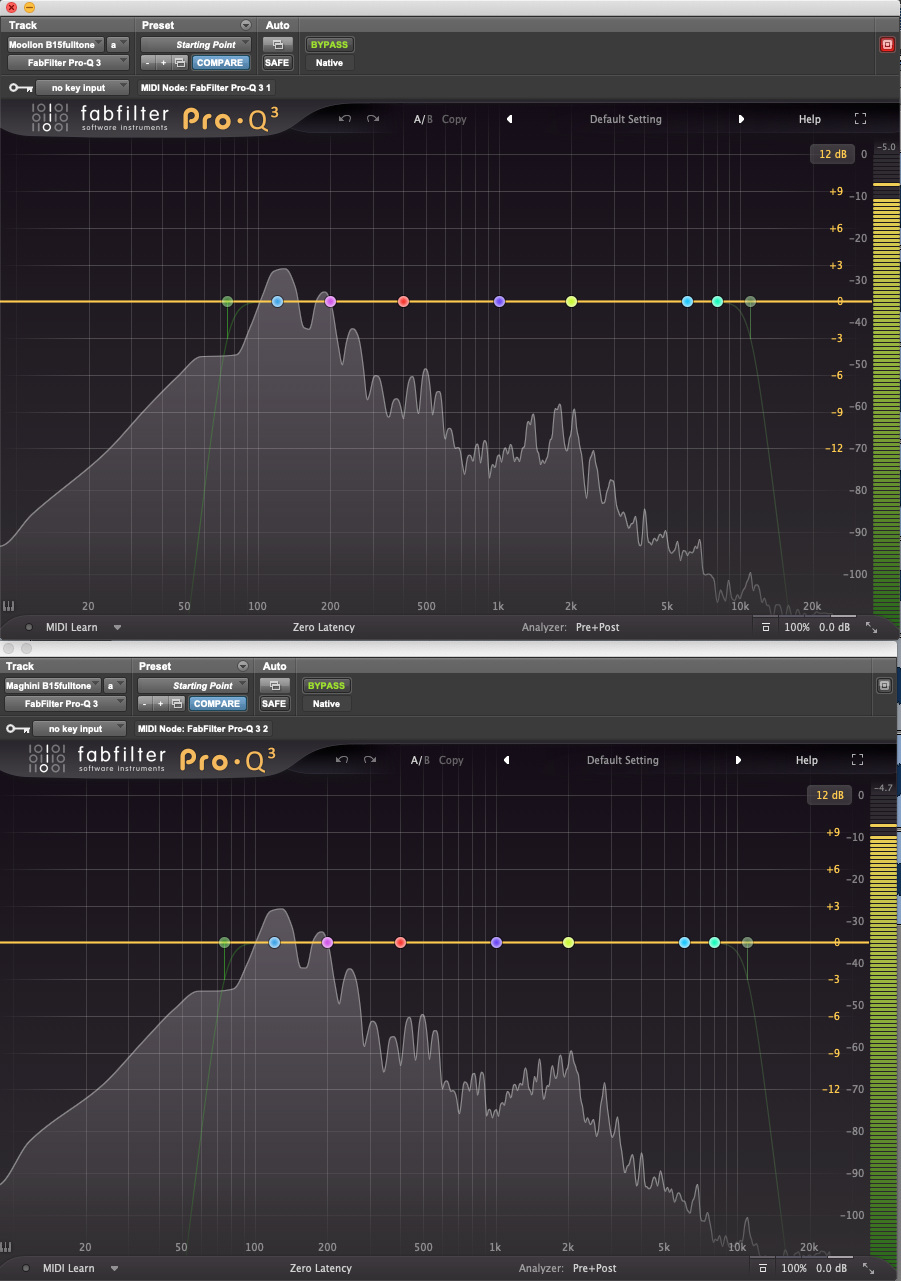Go to next preset in Mooilon window
The height and width of the screenshot is (1281, 901).
(741, 119)
